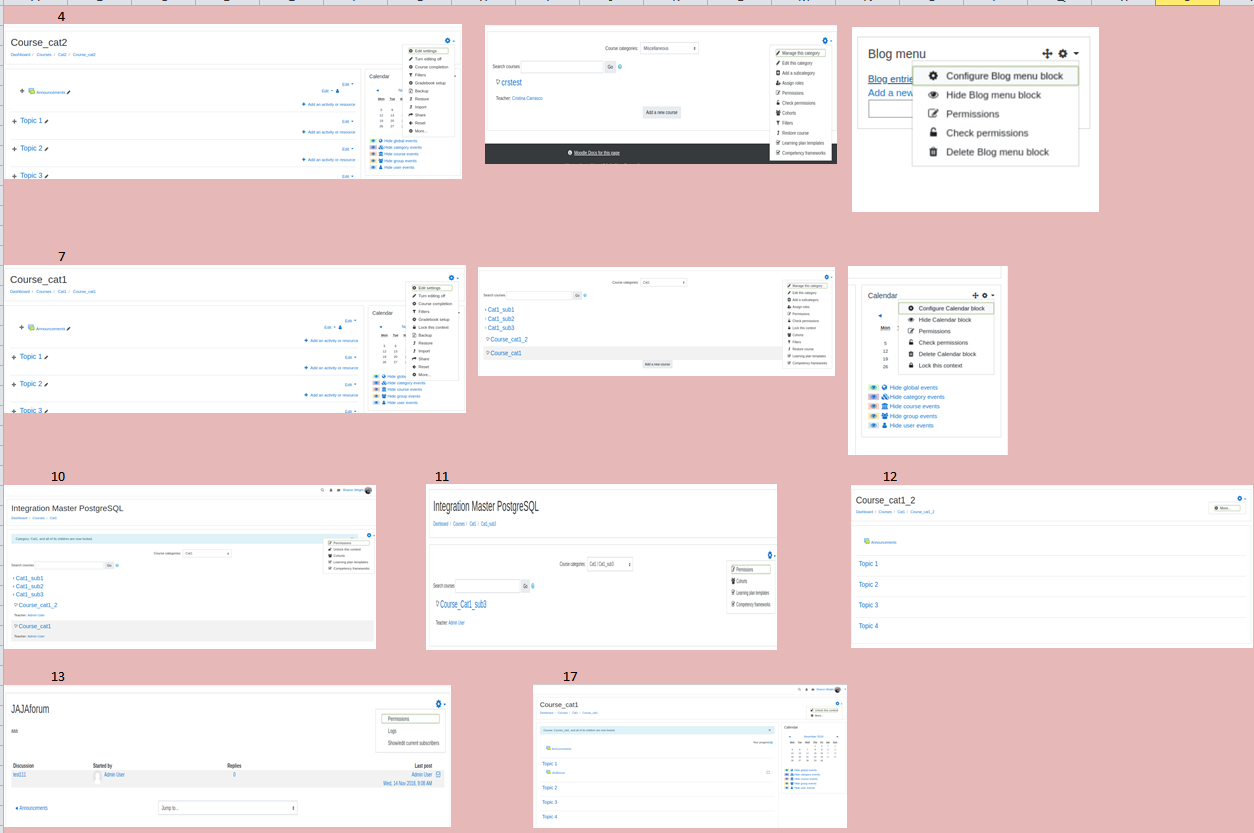Click the gear icon in Blog menu header
The height and width of the screenshot is (833, 1254).
click(x=1063, y=54)
